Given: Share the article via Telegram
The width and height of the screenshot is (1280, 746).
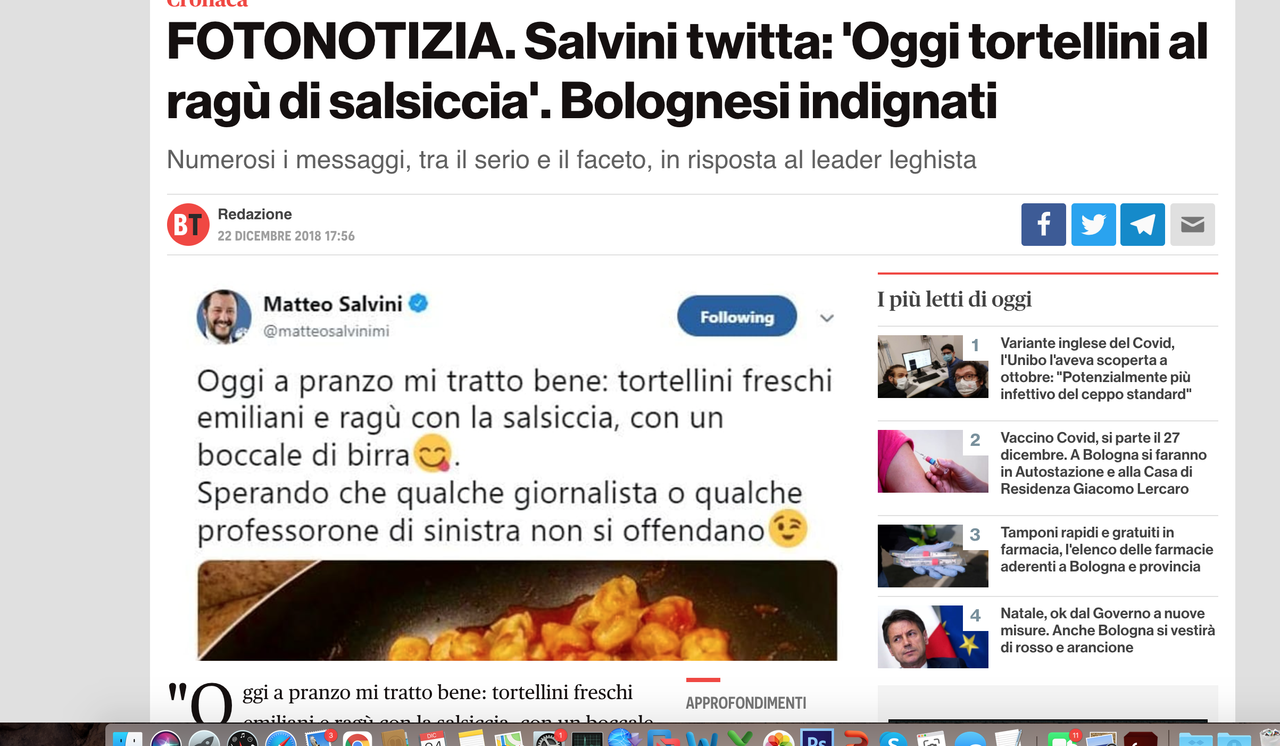Looking at the screenshot, I should click(1142, 224).
